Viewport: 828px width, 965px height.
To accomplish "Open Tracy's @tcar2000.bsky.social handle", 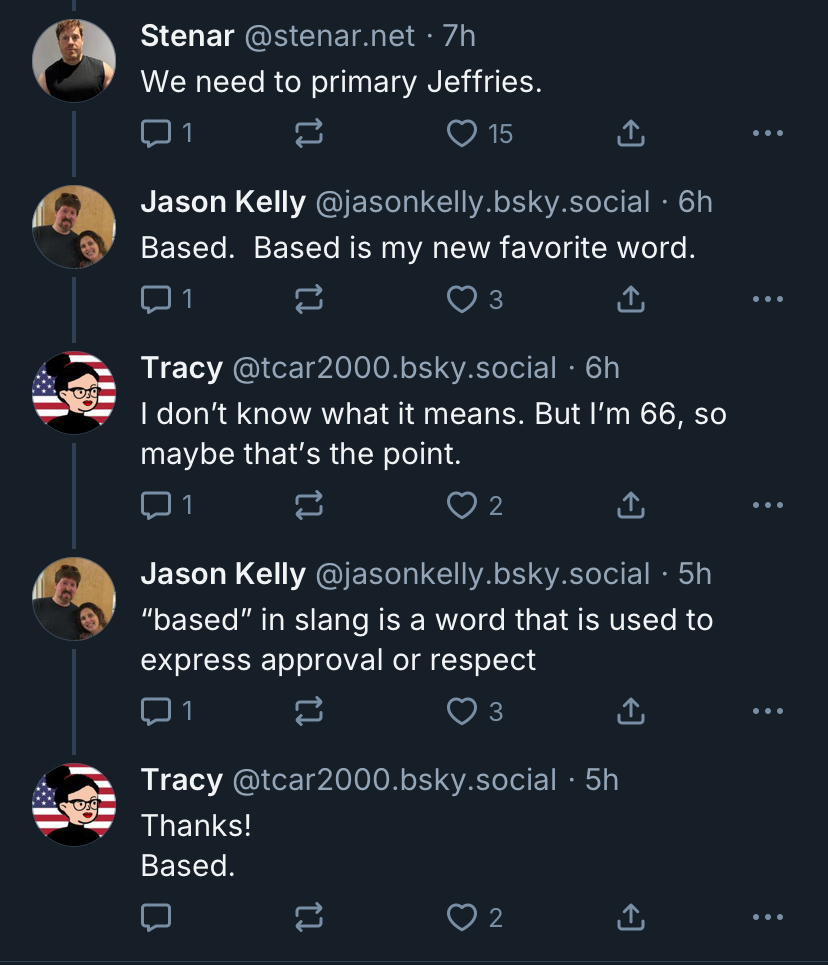I will tap(394, 368).
